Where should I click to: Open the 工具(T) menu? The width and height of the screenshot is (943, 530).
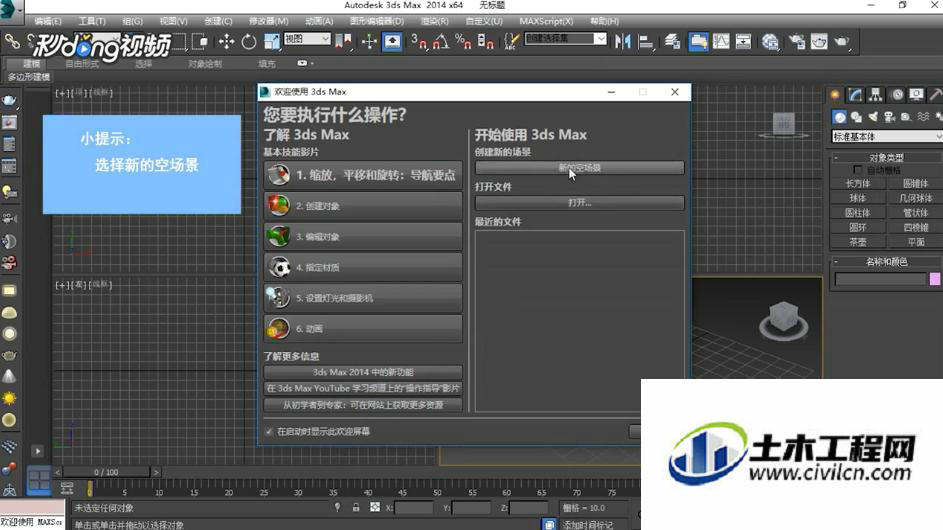[x=91, y=21]
